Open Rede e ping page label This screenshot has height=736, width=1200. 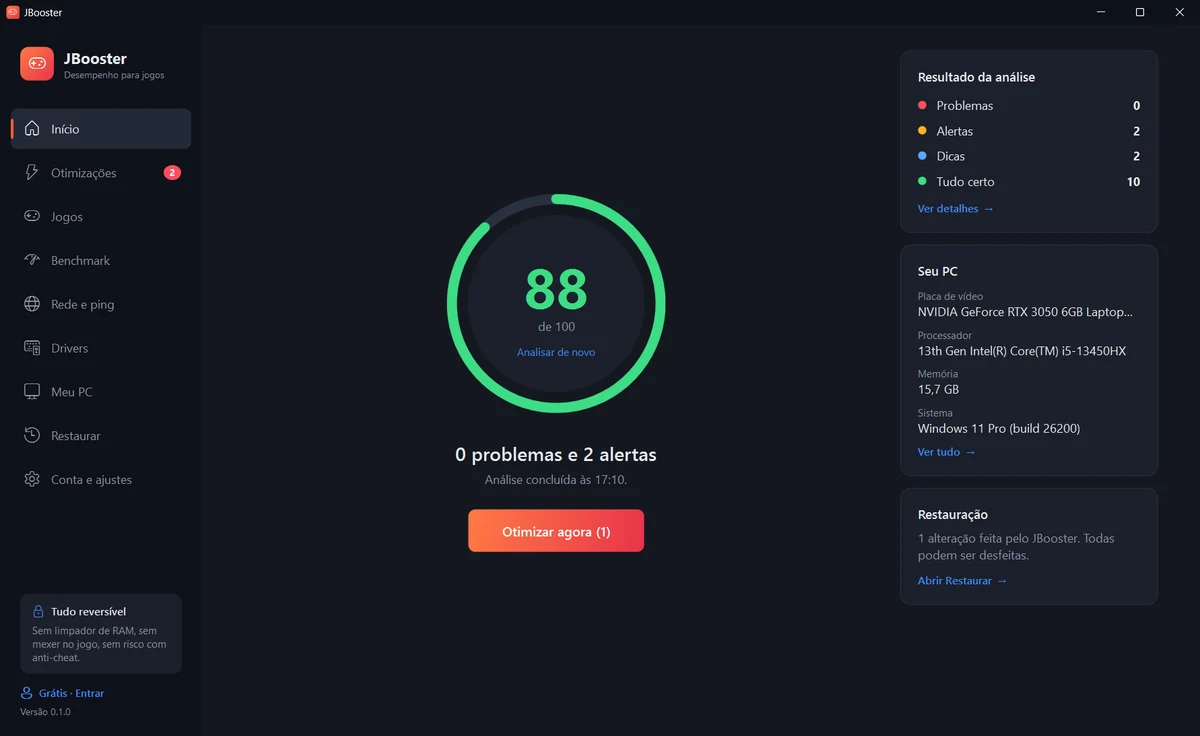[x=83, y=304]
